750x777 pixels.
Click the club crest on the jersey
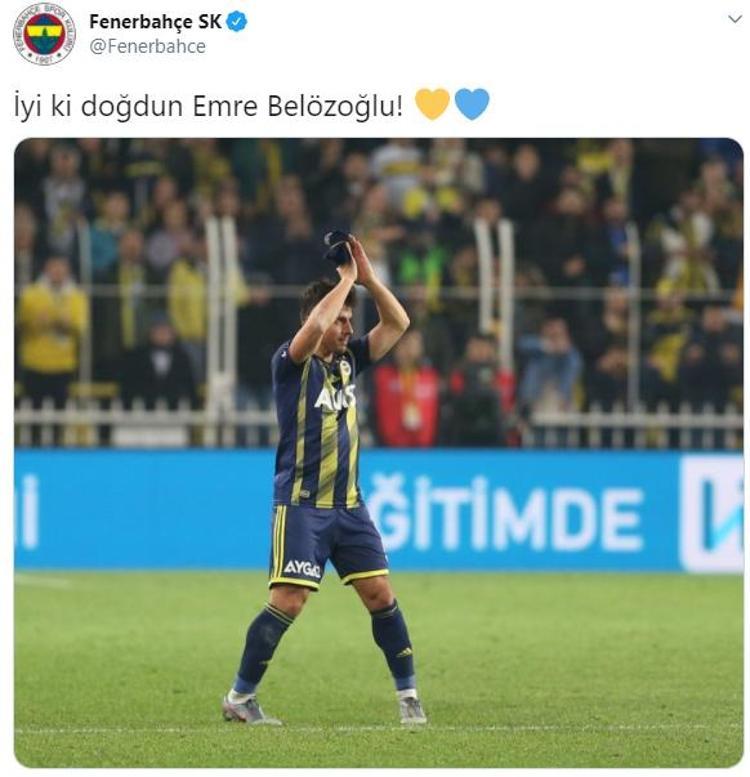pyautogui.click(x=345, y=368)
